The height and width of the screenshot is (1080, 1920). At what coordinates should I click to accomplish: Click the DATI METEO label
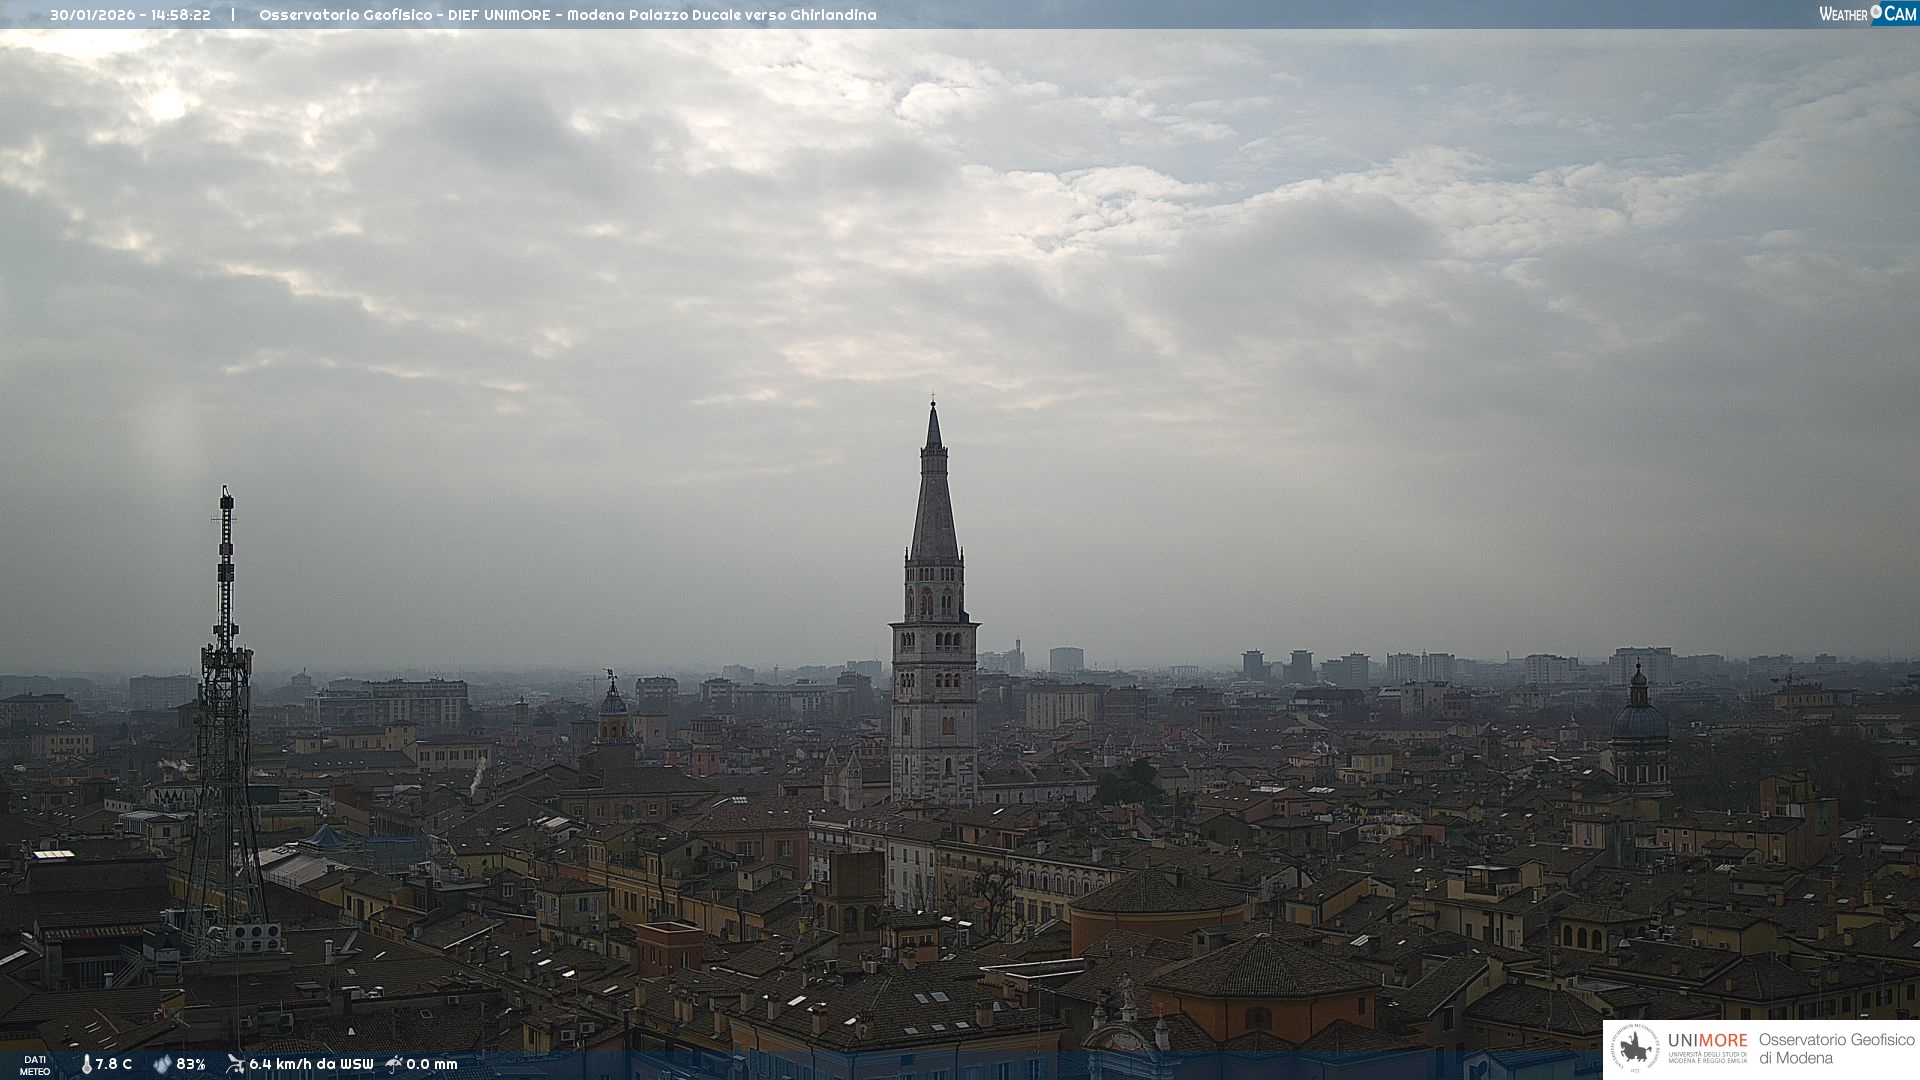click(x=35, y=1065)
